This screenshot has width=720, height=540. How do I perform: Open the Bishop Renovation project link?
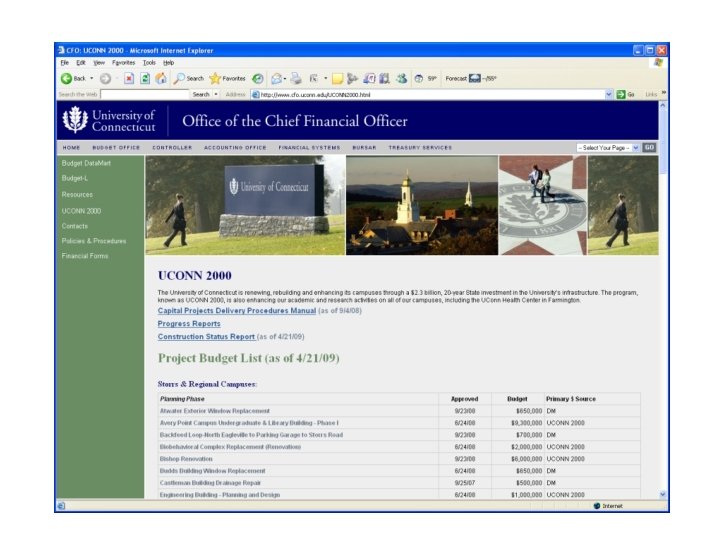(186, 459)
